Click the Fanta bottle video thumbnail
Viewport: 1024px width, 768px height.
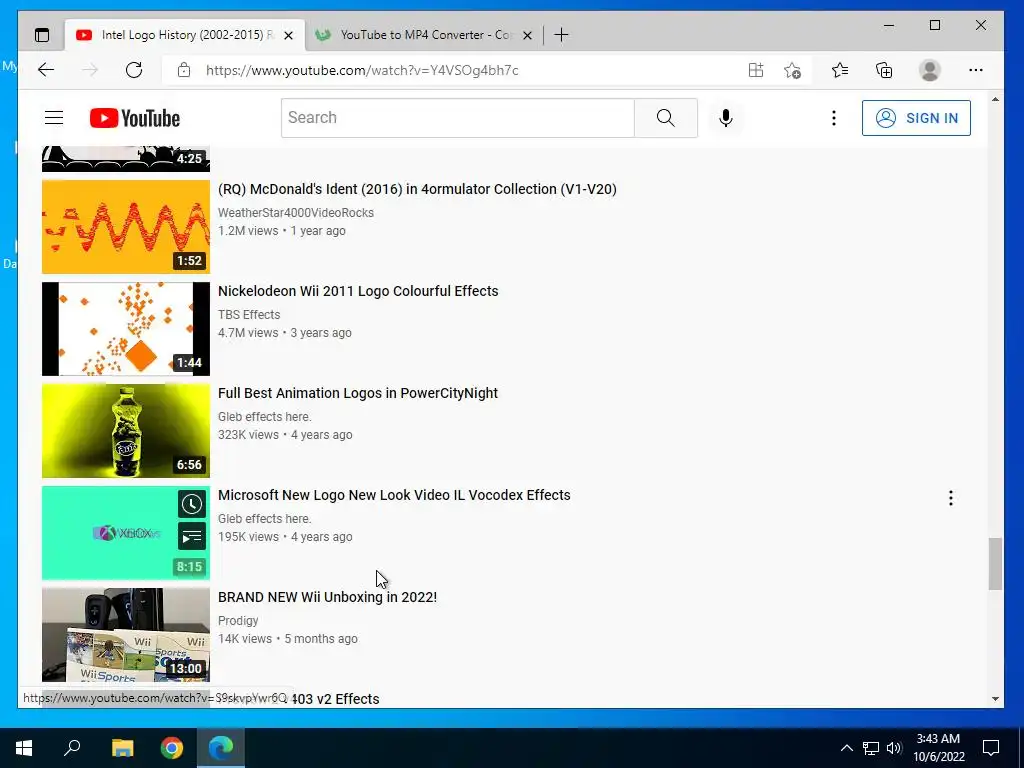[x=126, y=430]
